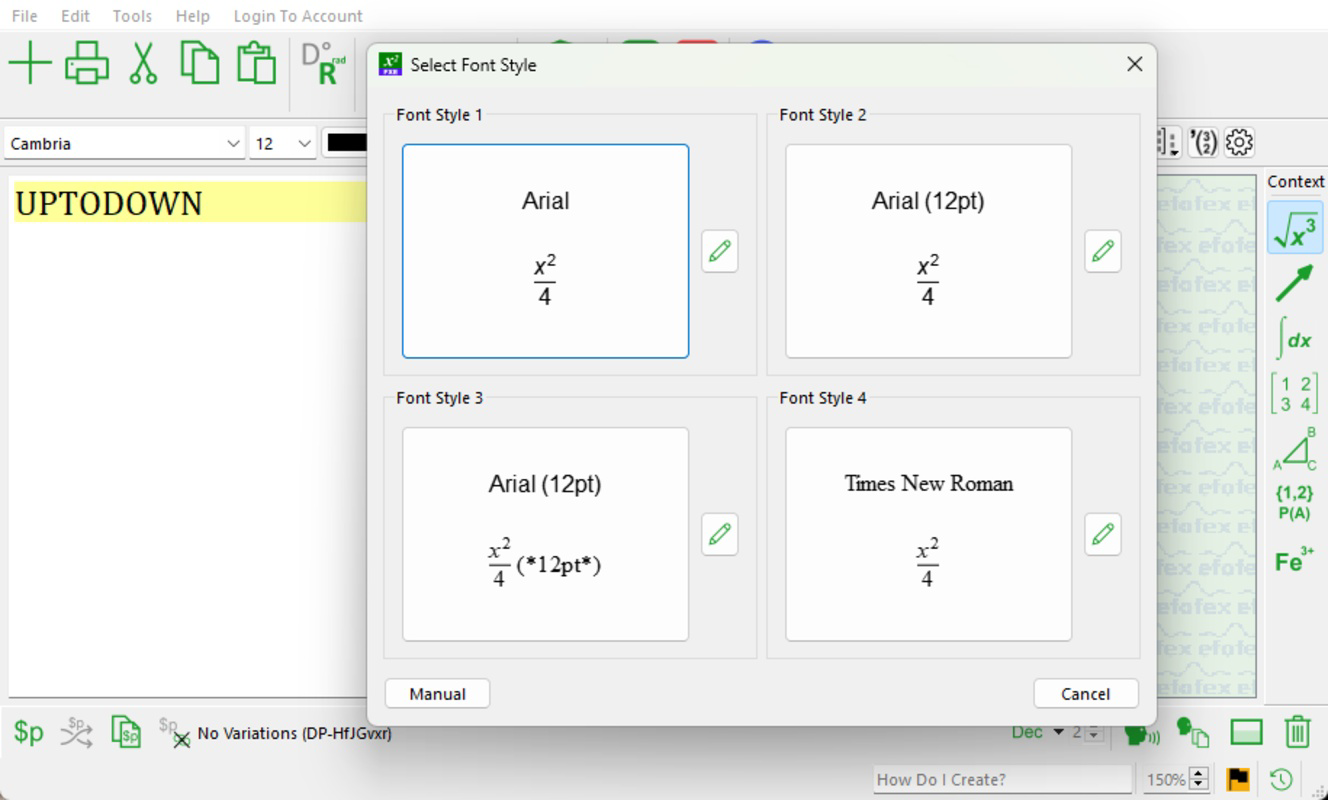
Task: Edit Font Style 4 with pencil icon
Action: [1103, 535]
